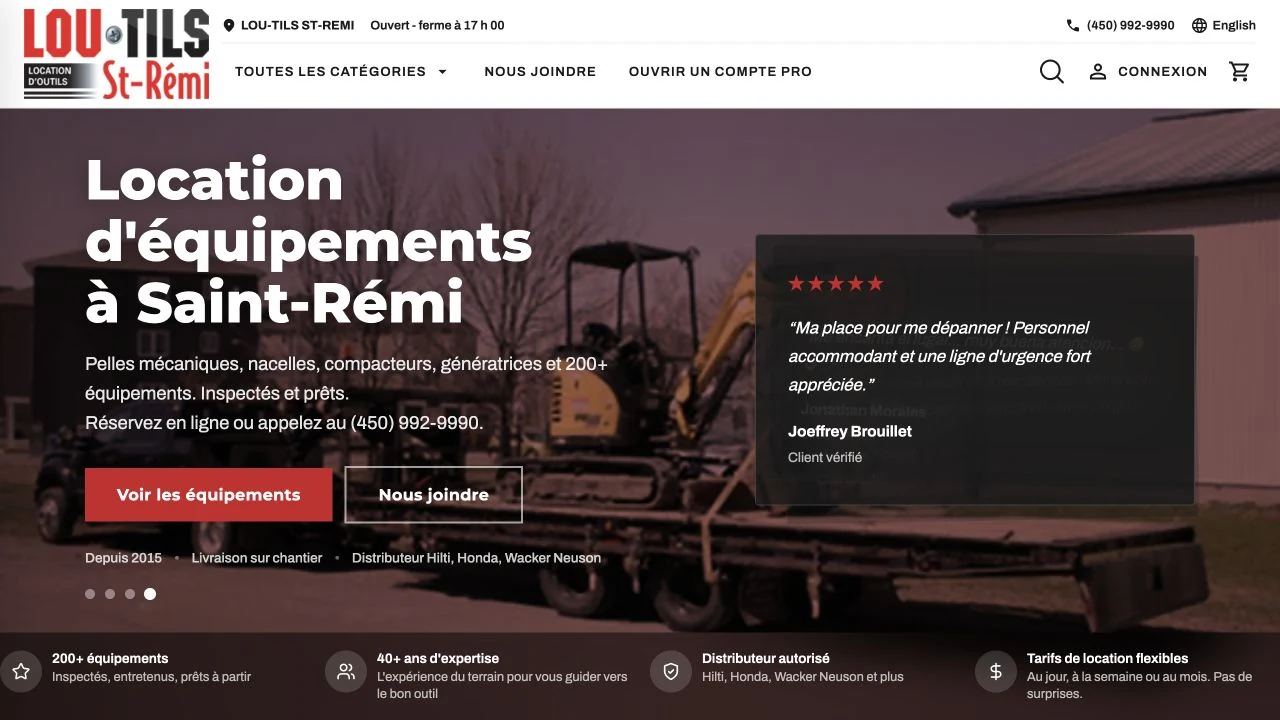Open the Nous joindre menu item
This screenshot has height=720, width=1280.
540,72
